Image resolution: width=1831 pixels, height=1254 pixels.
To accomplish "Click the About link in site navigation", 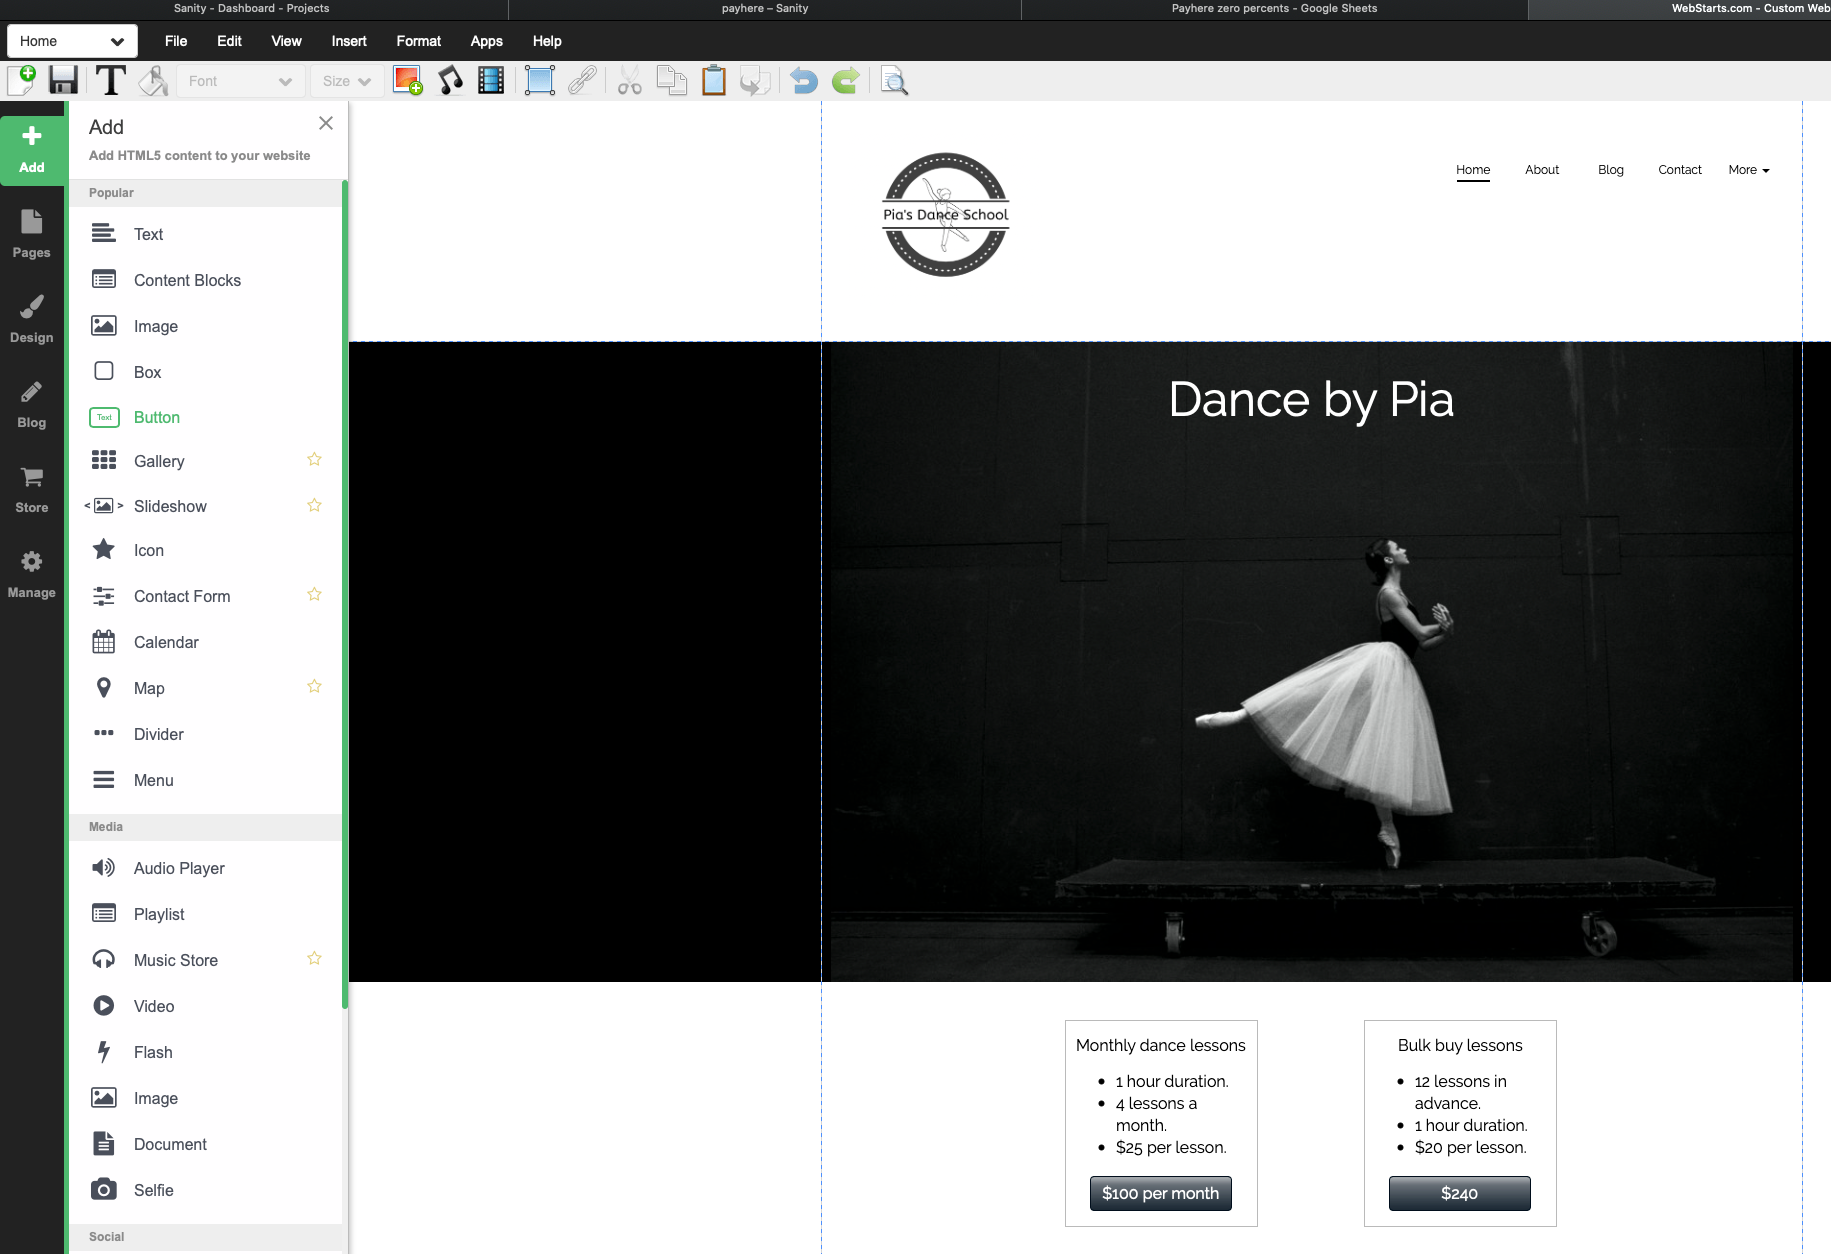I will [x=1542, y=170].
